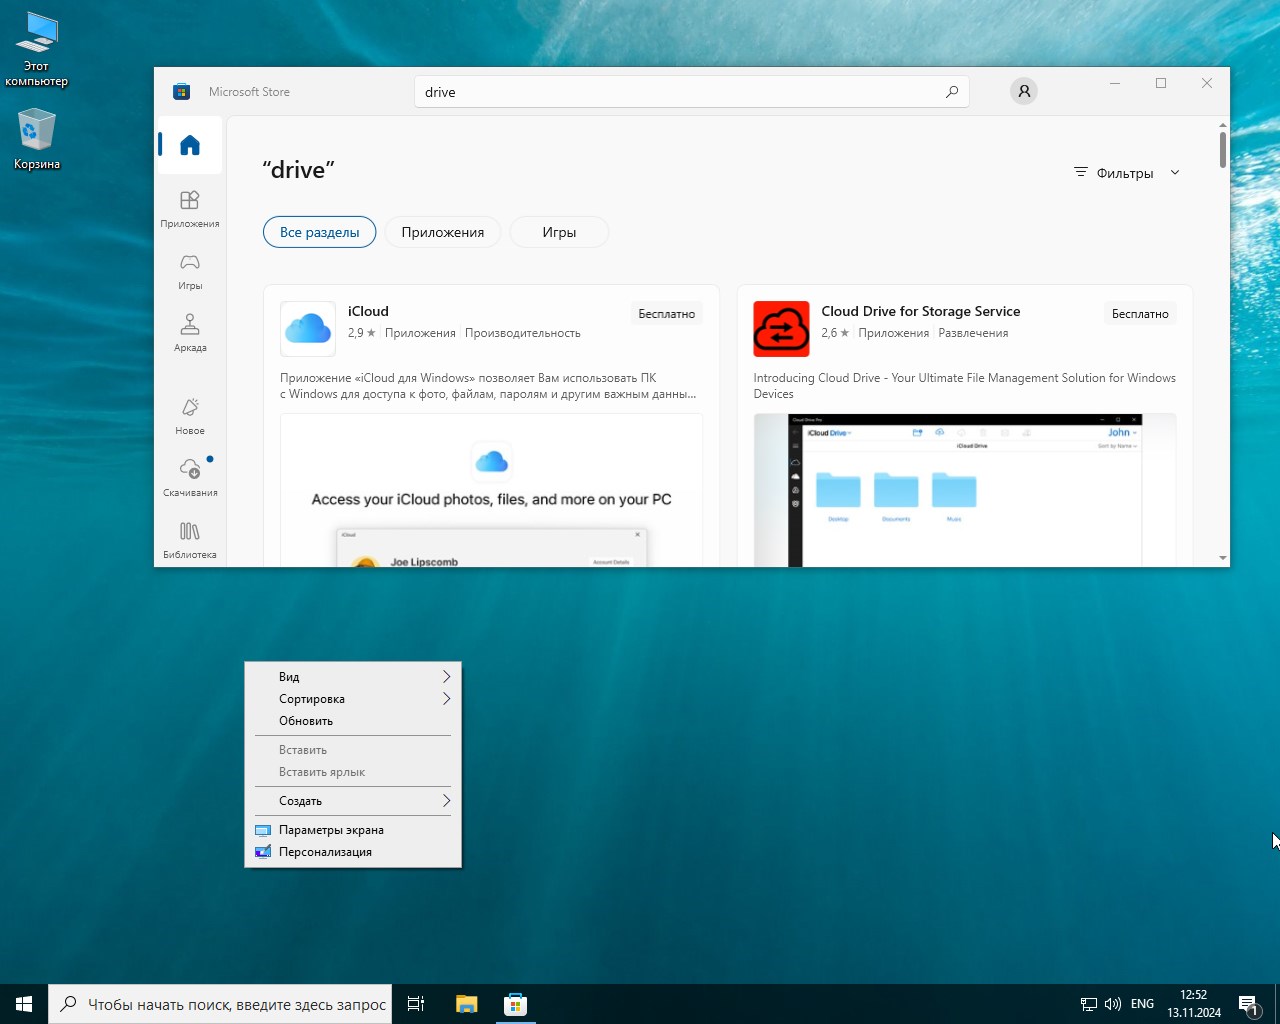Click the Бесплатно button for iCloud
1280x1024 pixels.
666,314
